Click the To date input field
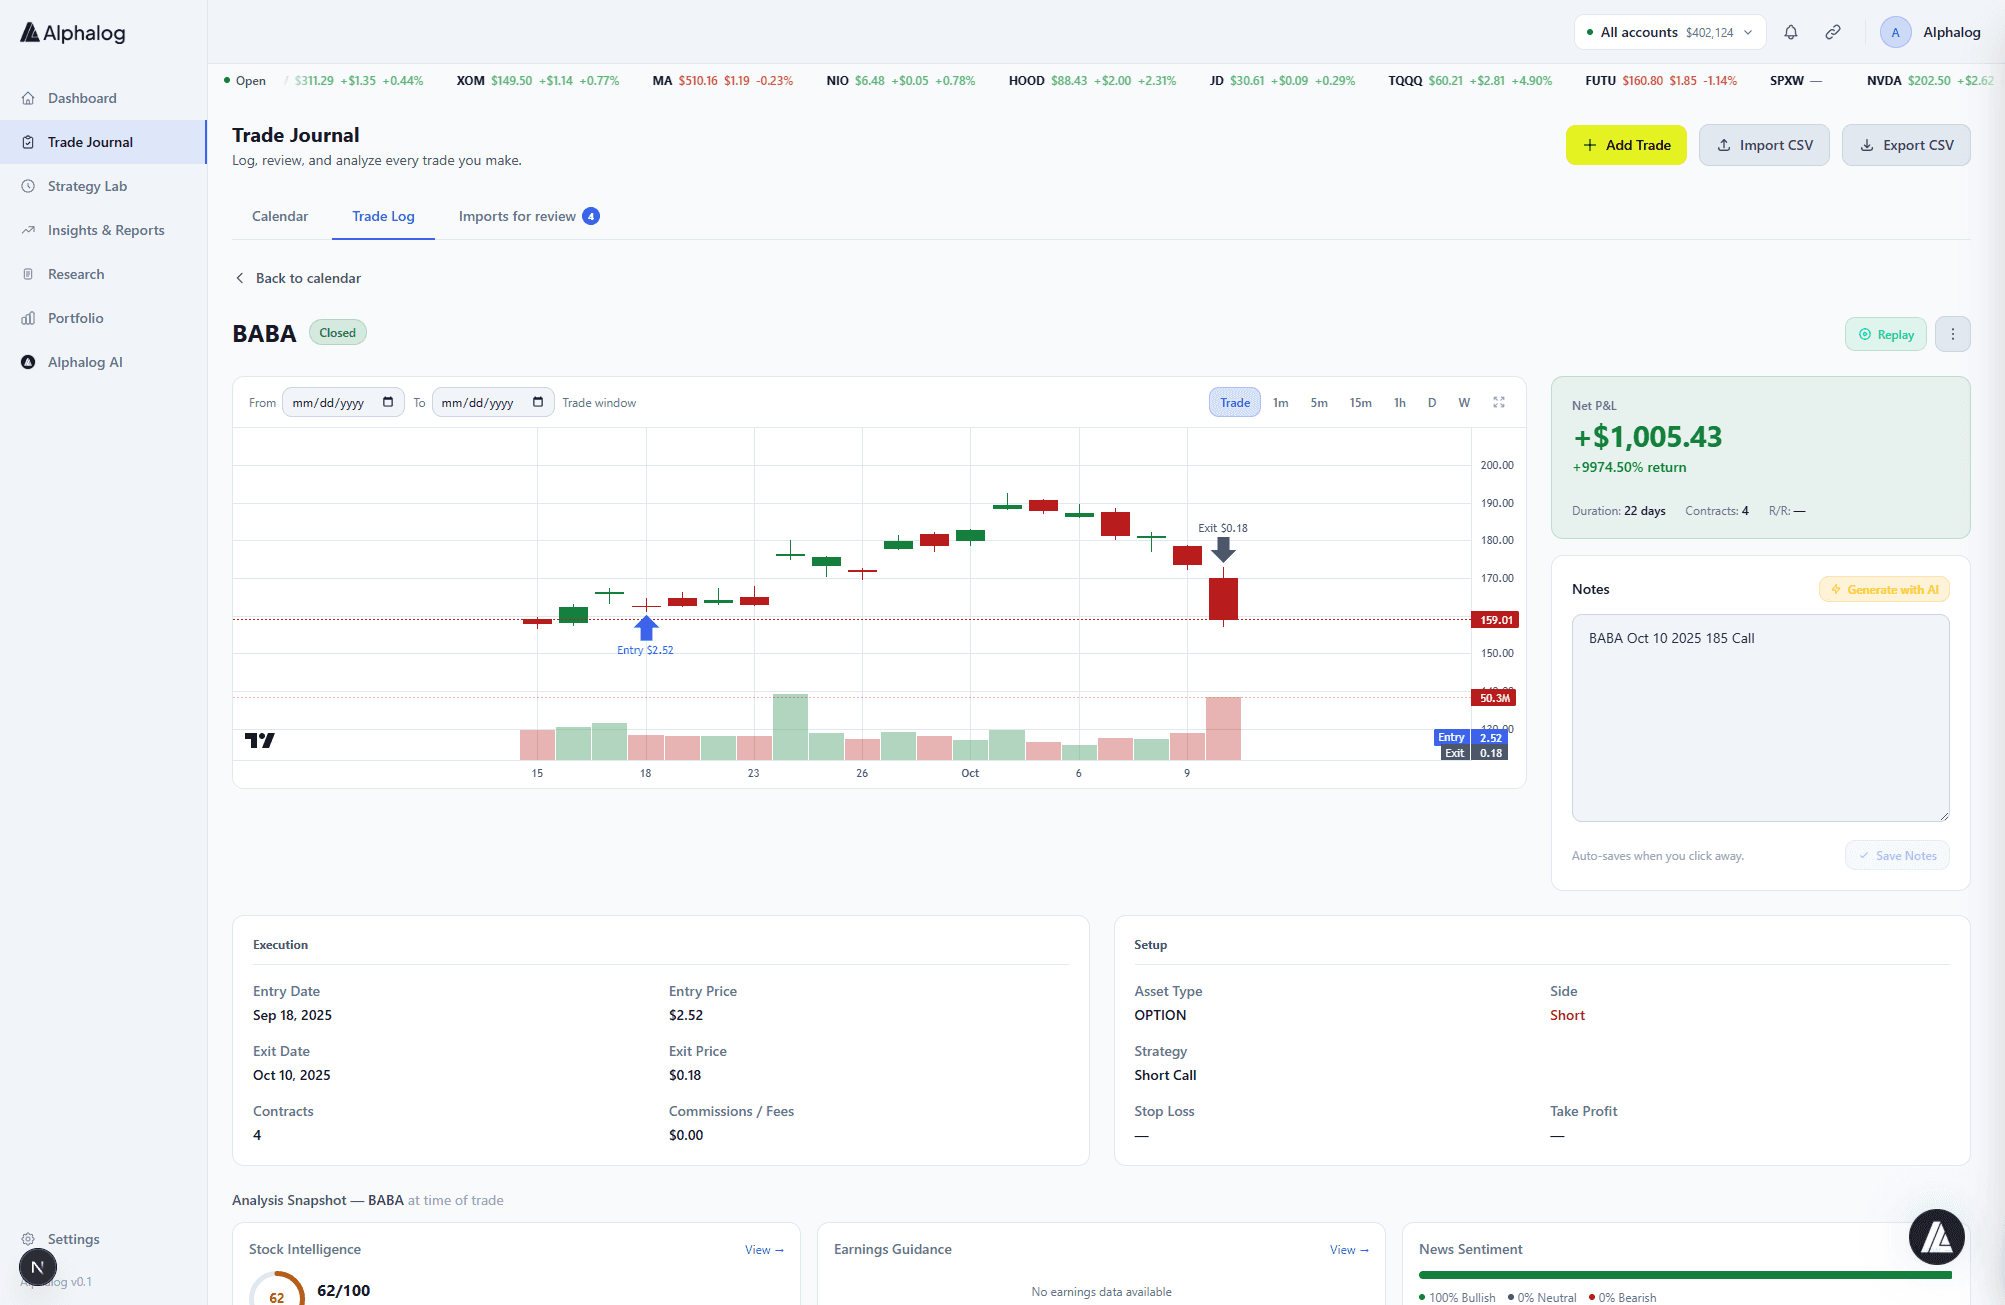Screen dimensions: 2005x1305 493,402
